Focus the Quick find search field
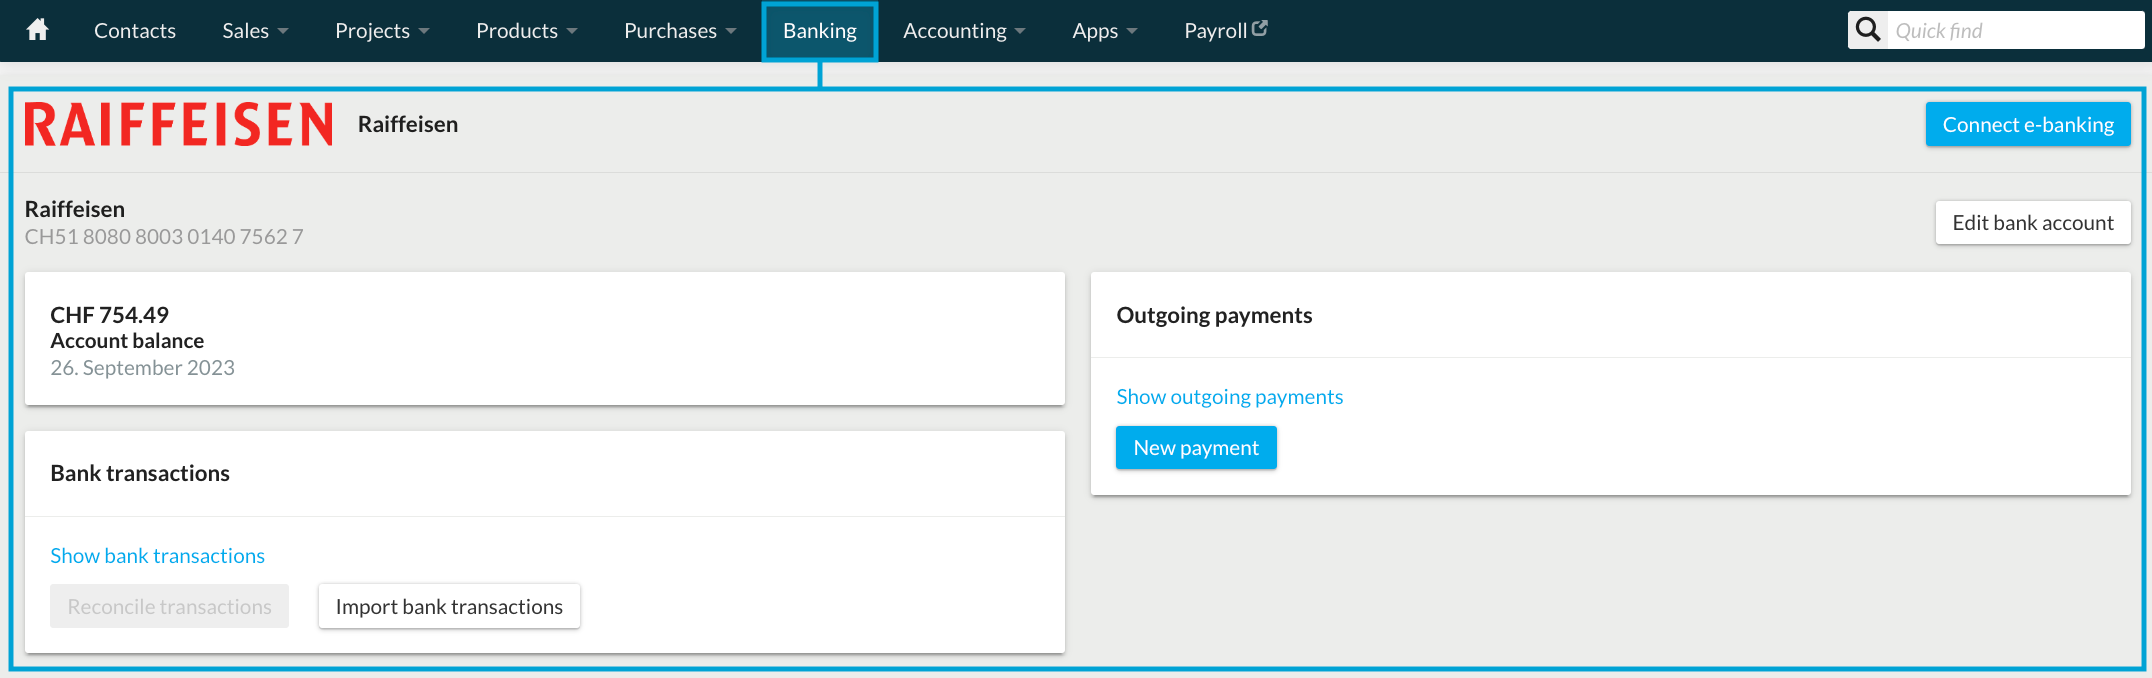Viewport: 2152px width, 678px height. (x=2014, y=30)
